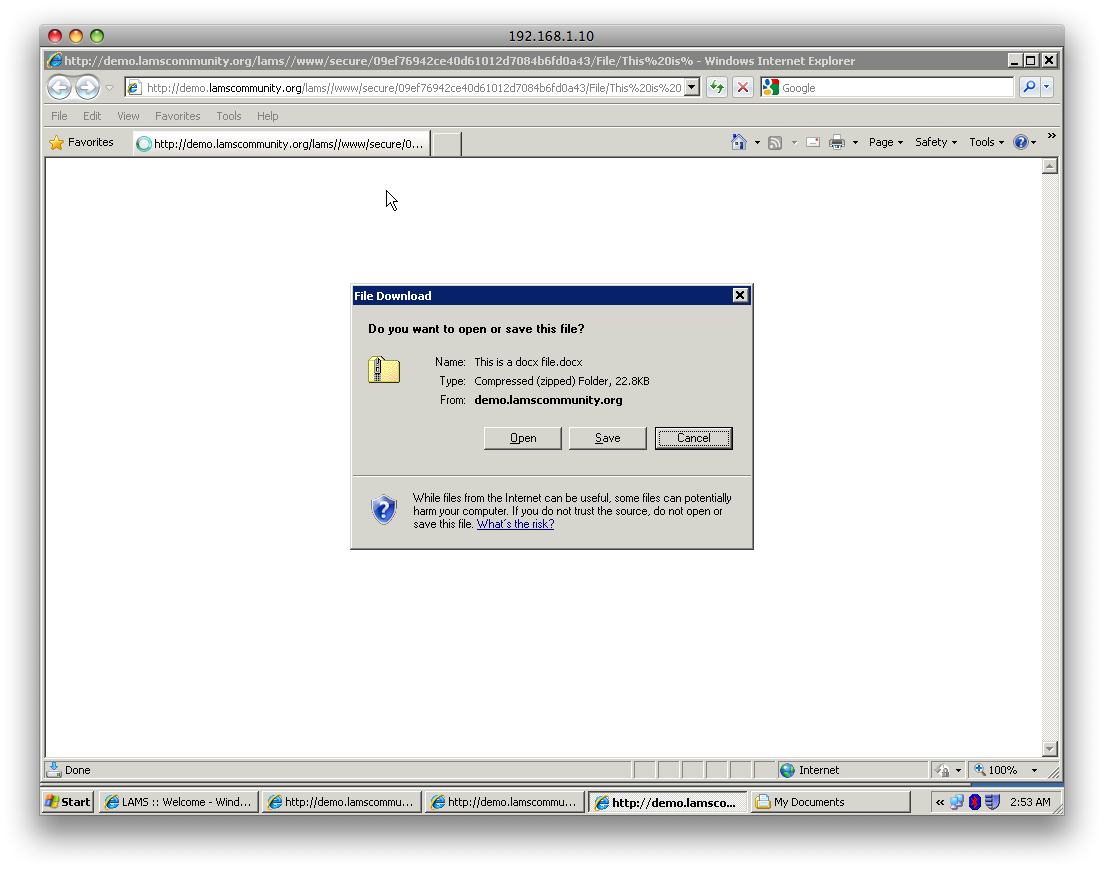Expand the zoom level 100% dropdown
This screenshot has width=1104, height=870.
click(x=1034, y=770)
